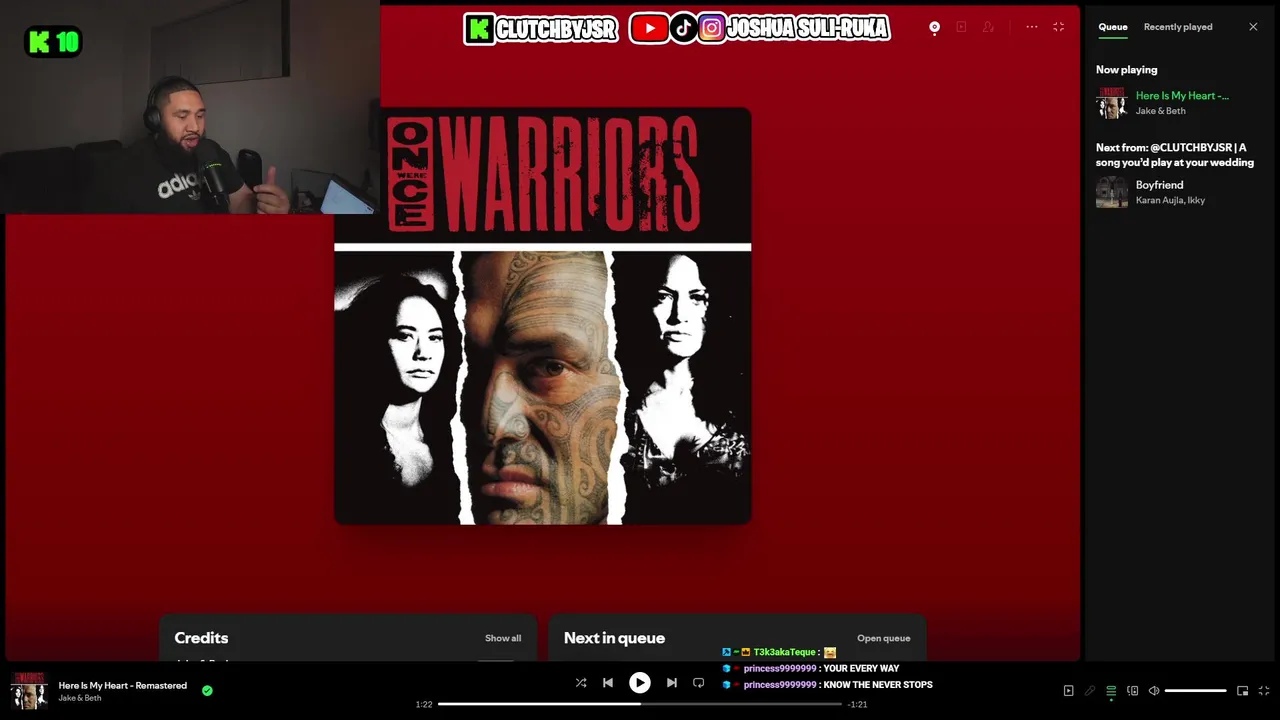Collapse the expanded view using the top arrows icon

pos(1058,27)
